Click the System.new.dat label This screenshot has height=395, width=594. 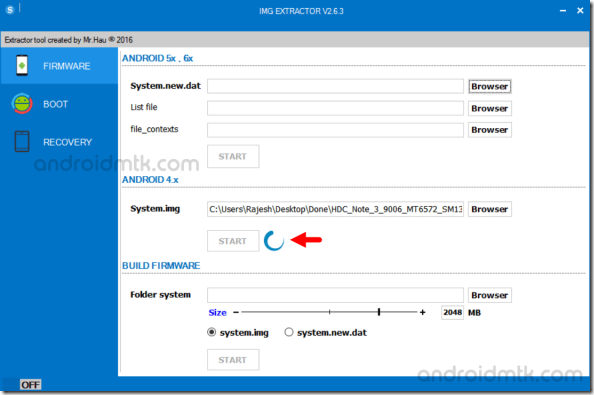(x=166, y=86)
